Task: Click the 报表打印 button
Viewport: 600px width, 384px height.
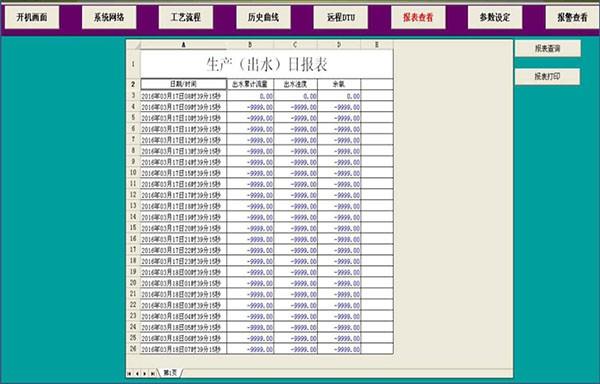Action: [x=548, y=76]
